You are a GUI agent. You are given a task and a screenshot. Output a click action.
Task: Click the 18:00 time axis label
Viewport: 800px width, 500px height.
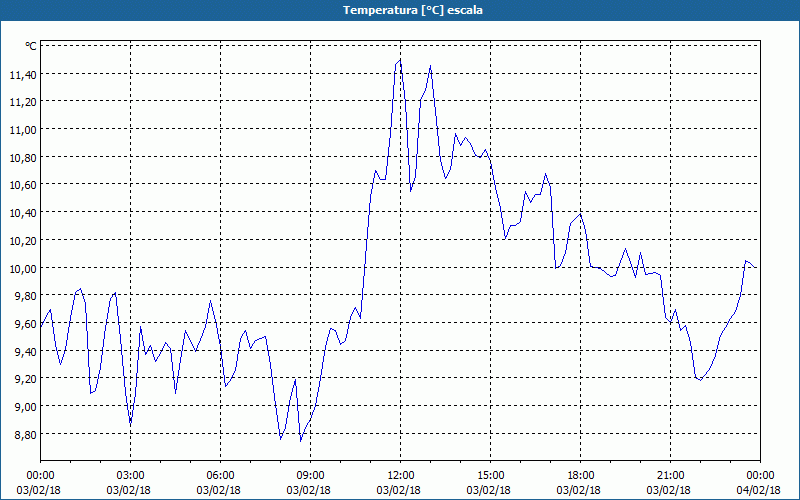tap(581, 476)
